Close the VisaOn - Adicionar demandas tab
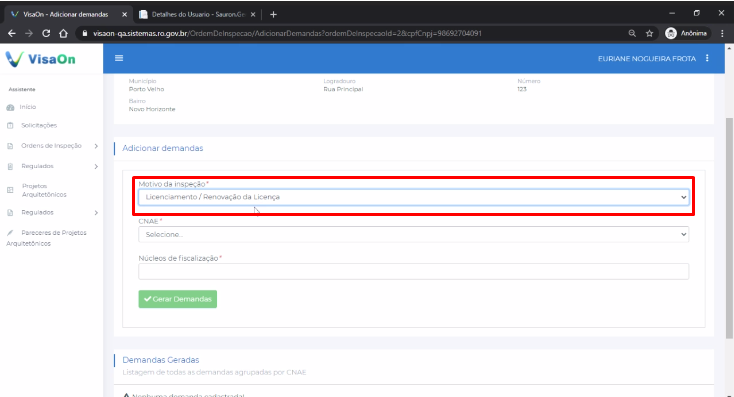The width and height of the screenshot is (734, 397). (x=124, y=15)
